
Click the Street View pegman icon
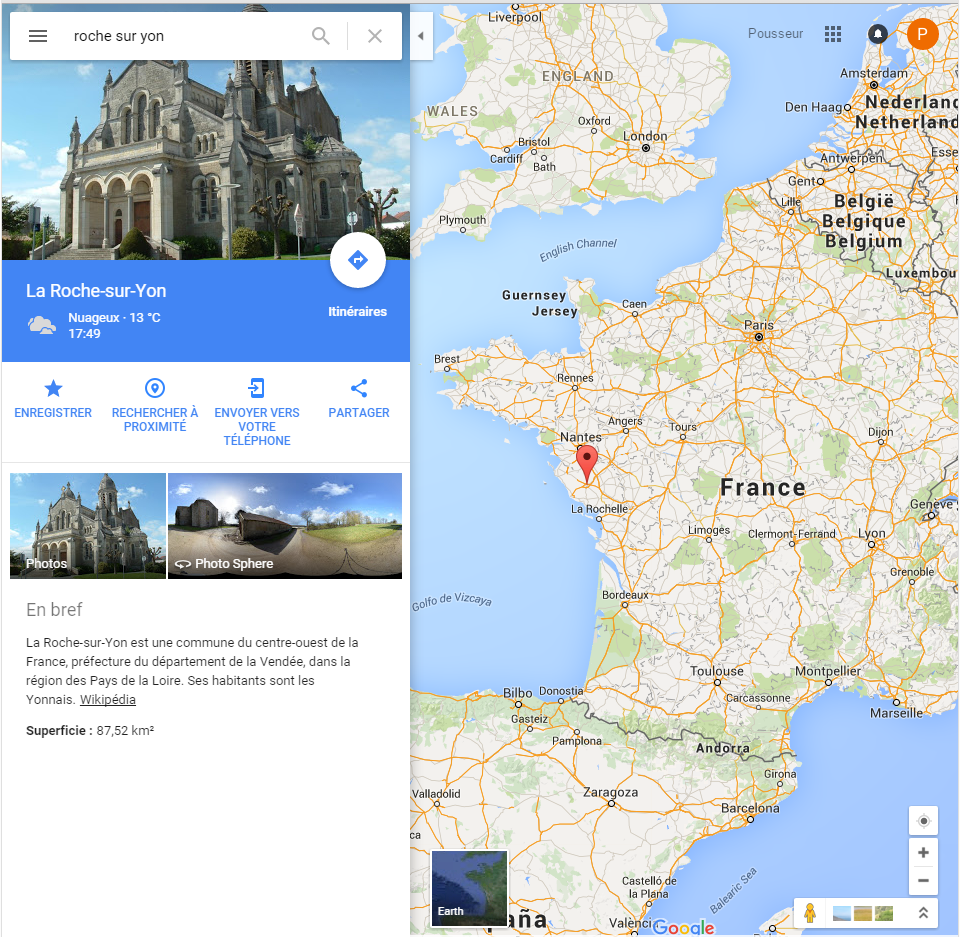810,913
